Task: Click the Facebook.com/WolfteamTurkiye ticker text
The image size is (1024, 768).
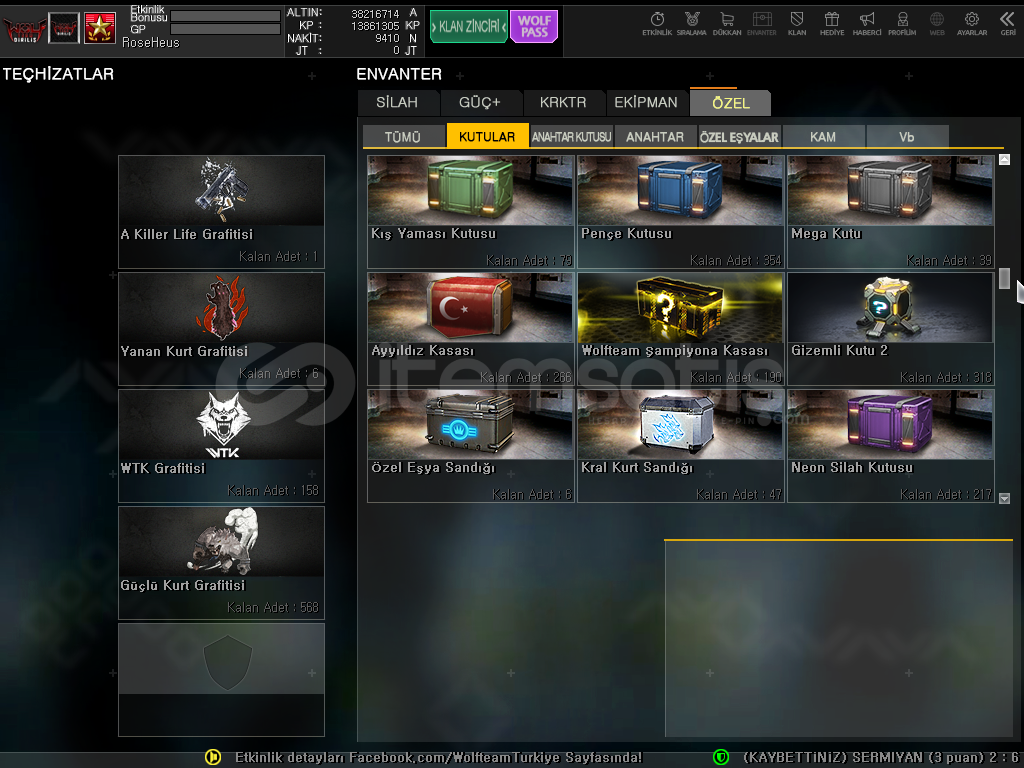Action: click(x=438, y=757)
